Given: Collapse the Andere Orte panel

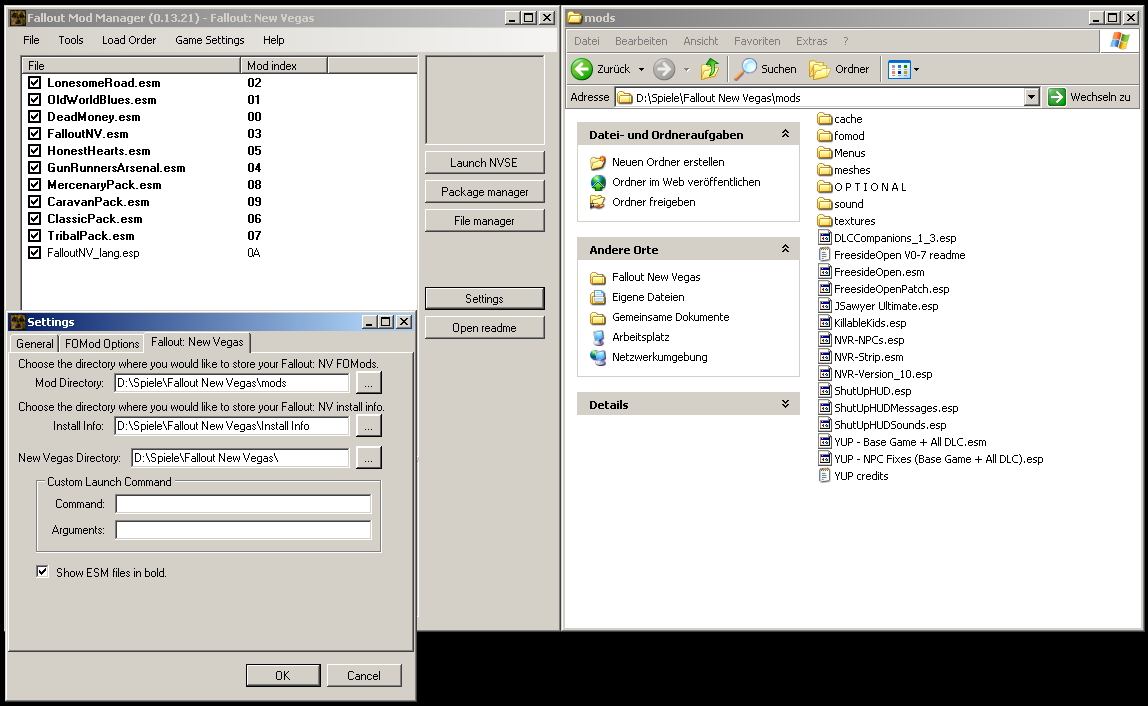Looking at the screenshot, I should (785, 249).
